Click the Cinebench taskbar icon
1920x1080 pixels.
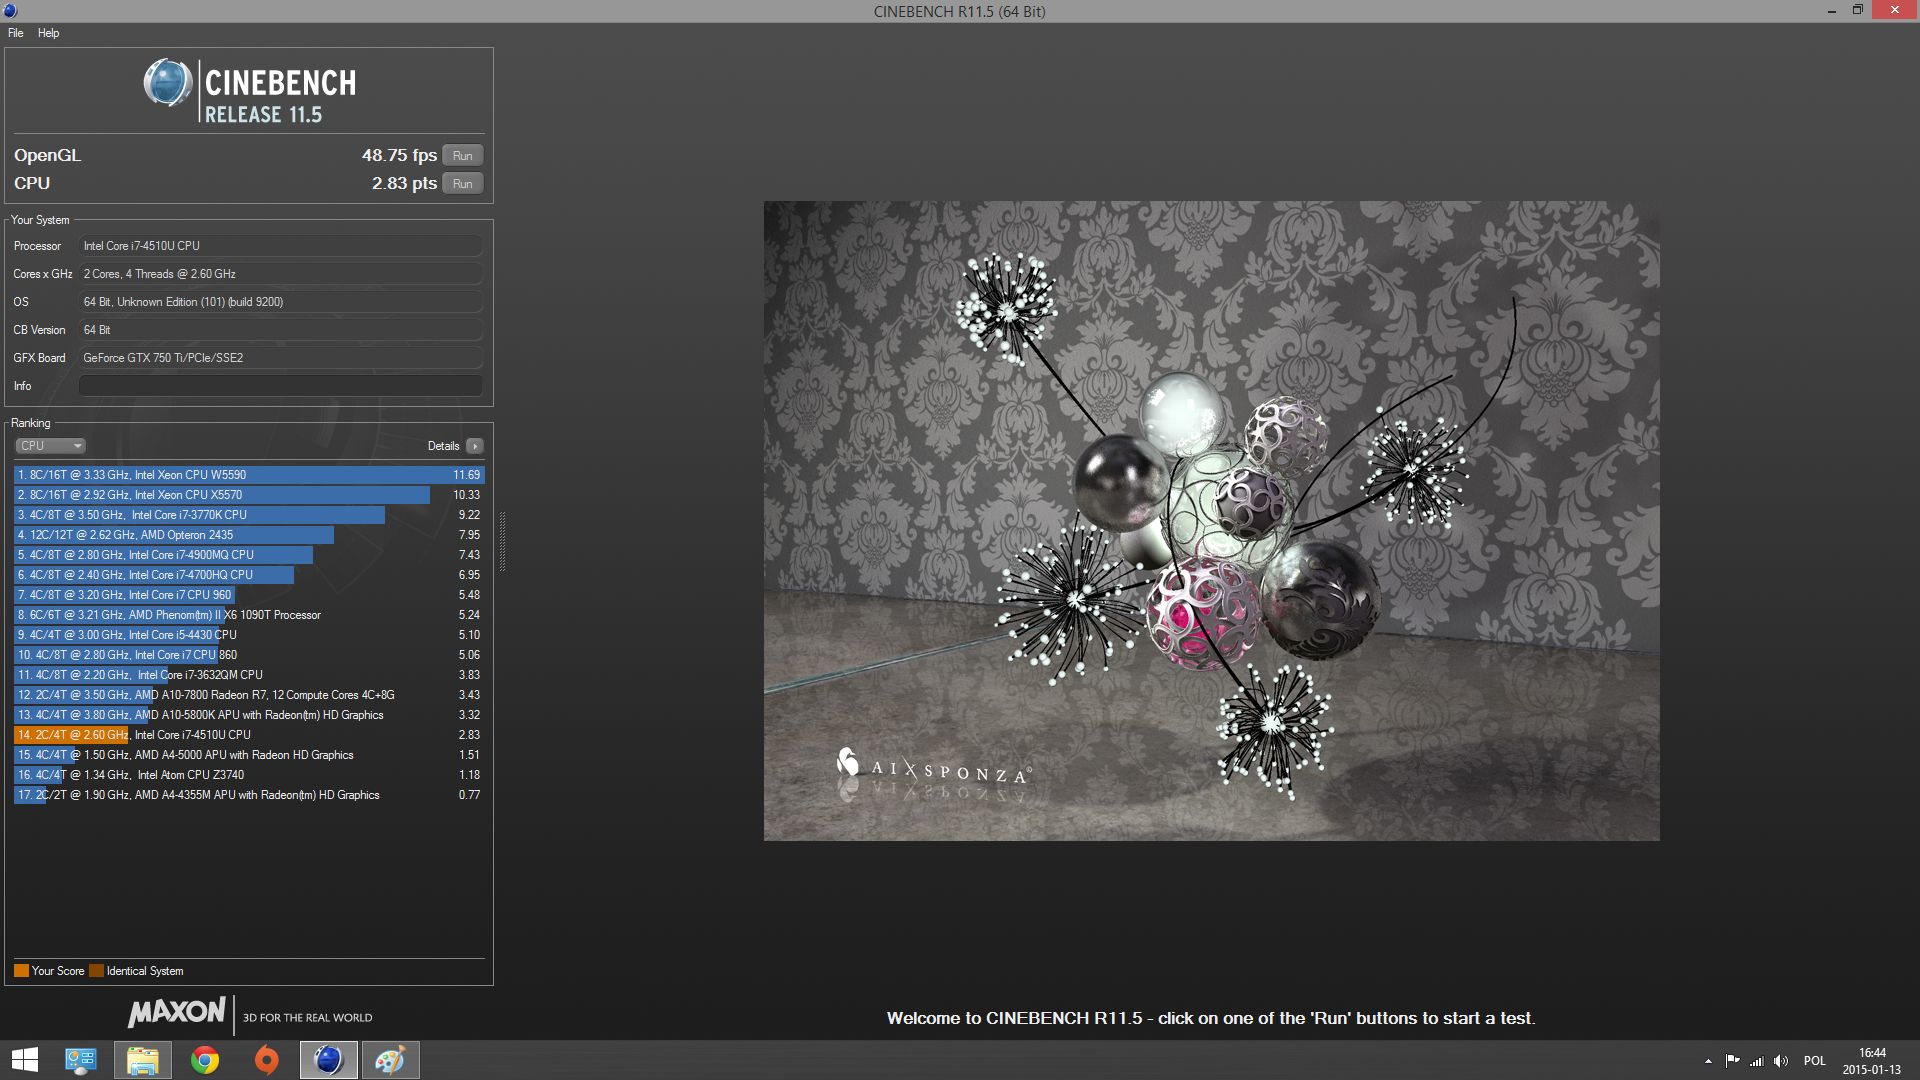328,1060
